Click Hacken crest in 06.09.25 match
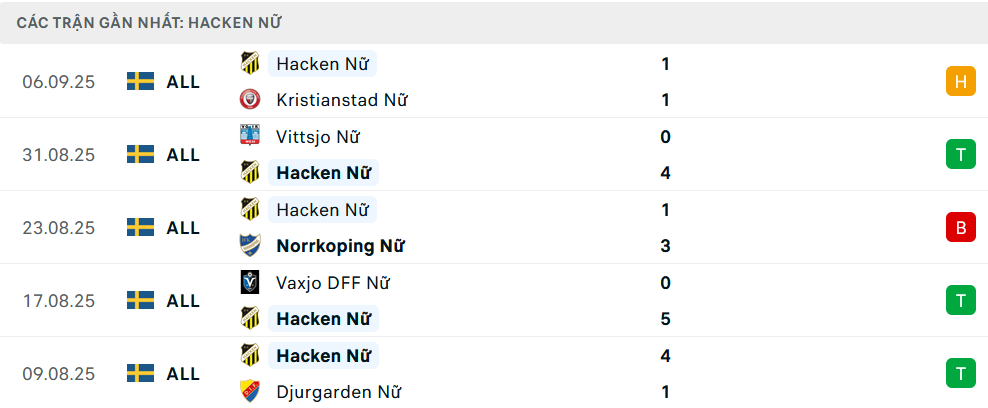988x408 pixels. (250, 64)
